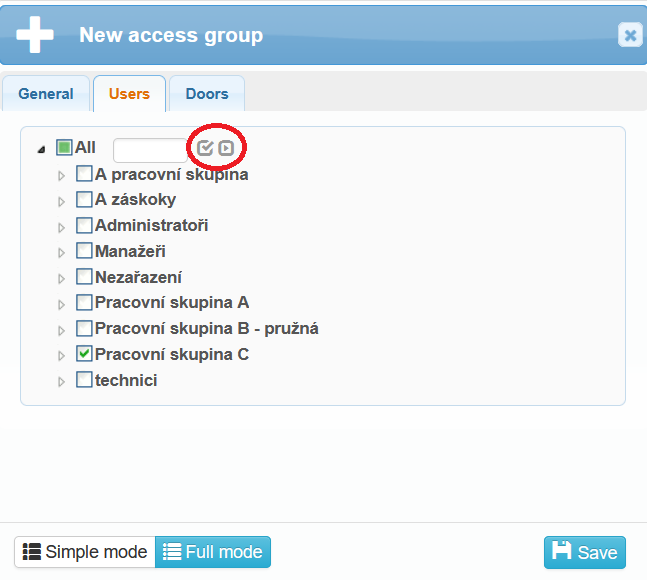Image resolution: width=647 pixels, height=580 pixels.
Task: Collapse the All tree node
Action: tap(41, 149)
